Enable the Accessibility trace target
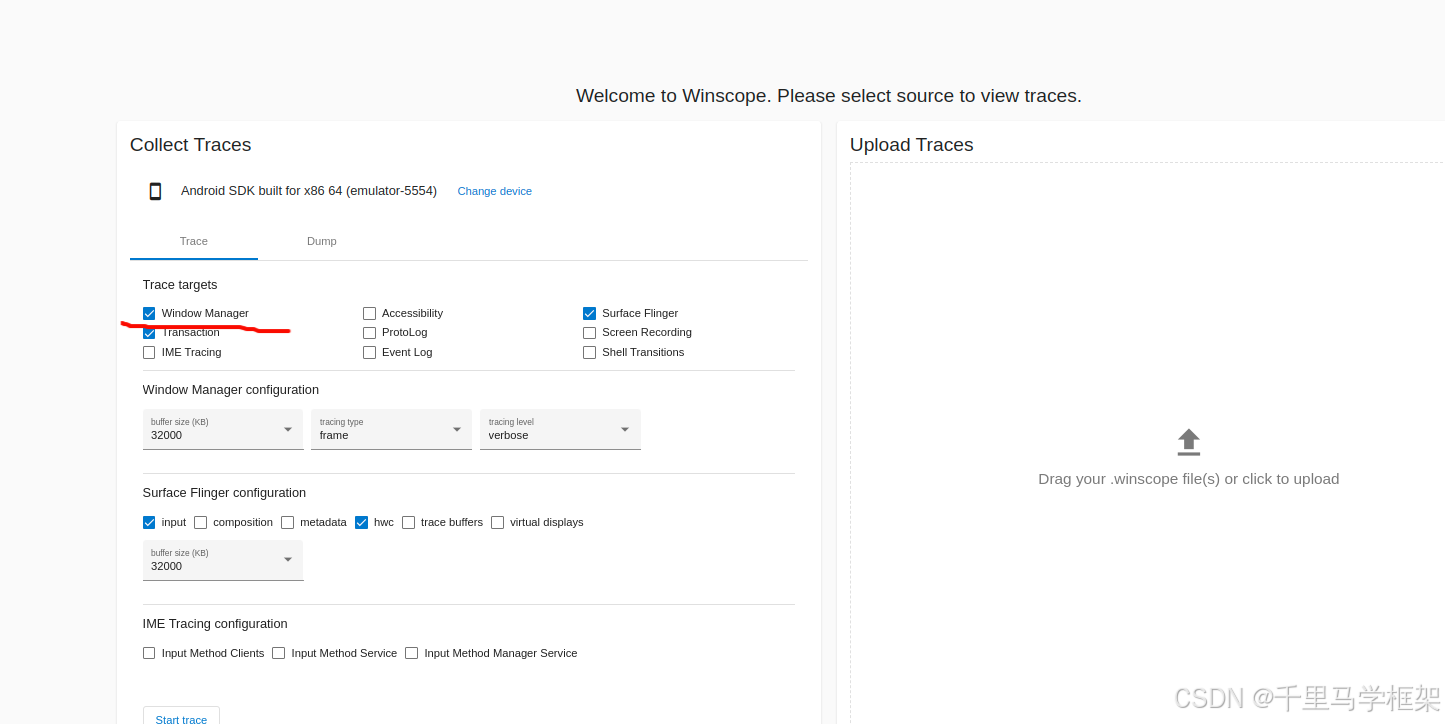The height and width of the screenshot is (724, 1445). [x=369, y=313]
